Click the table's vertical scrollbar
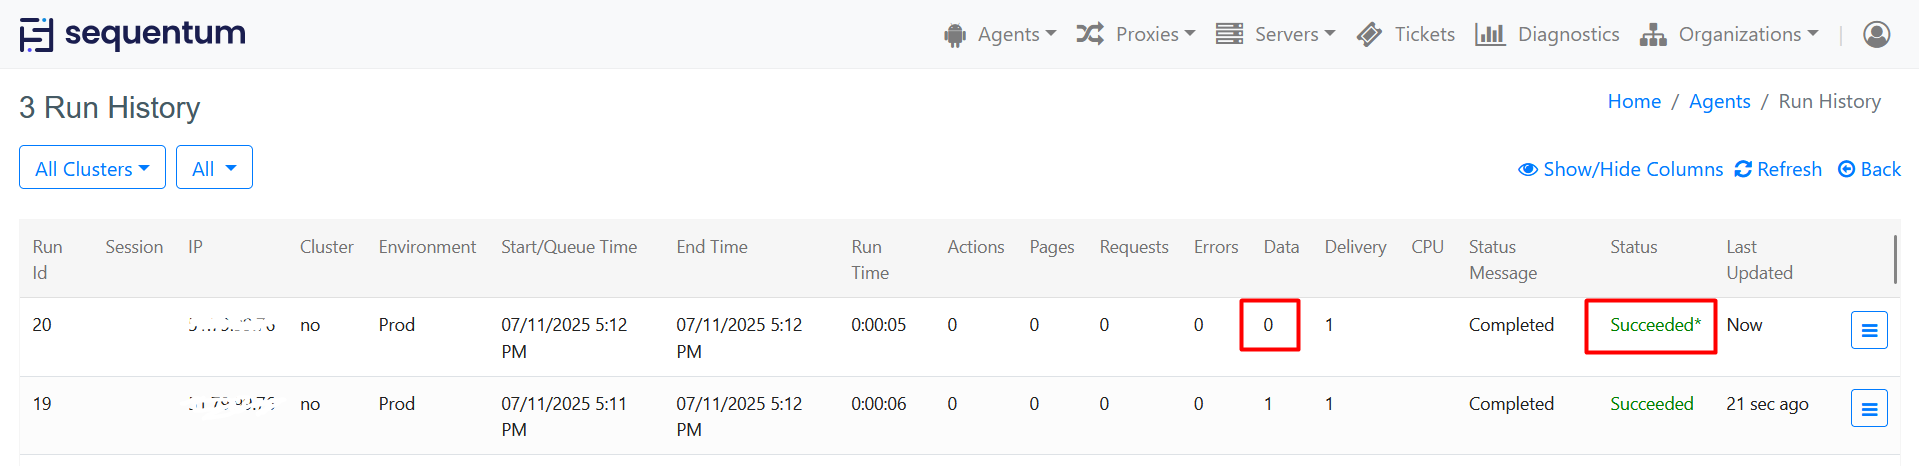 point(1895,260)
